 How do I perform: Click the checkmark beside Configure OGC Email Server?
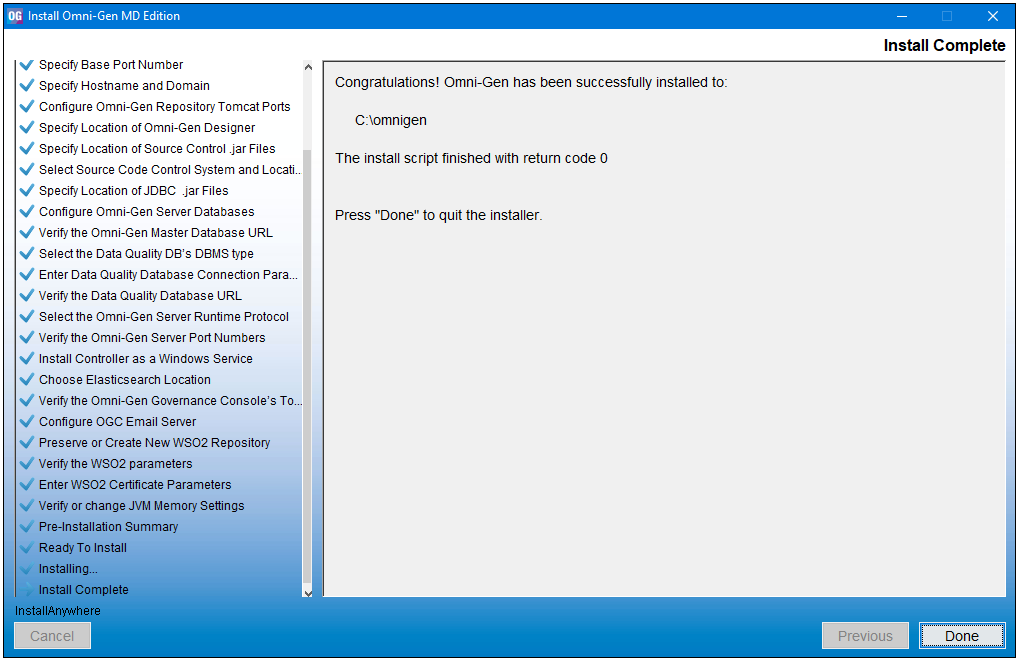26,421
